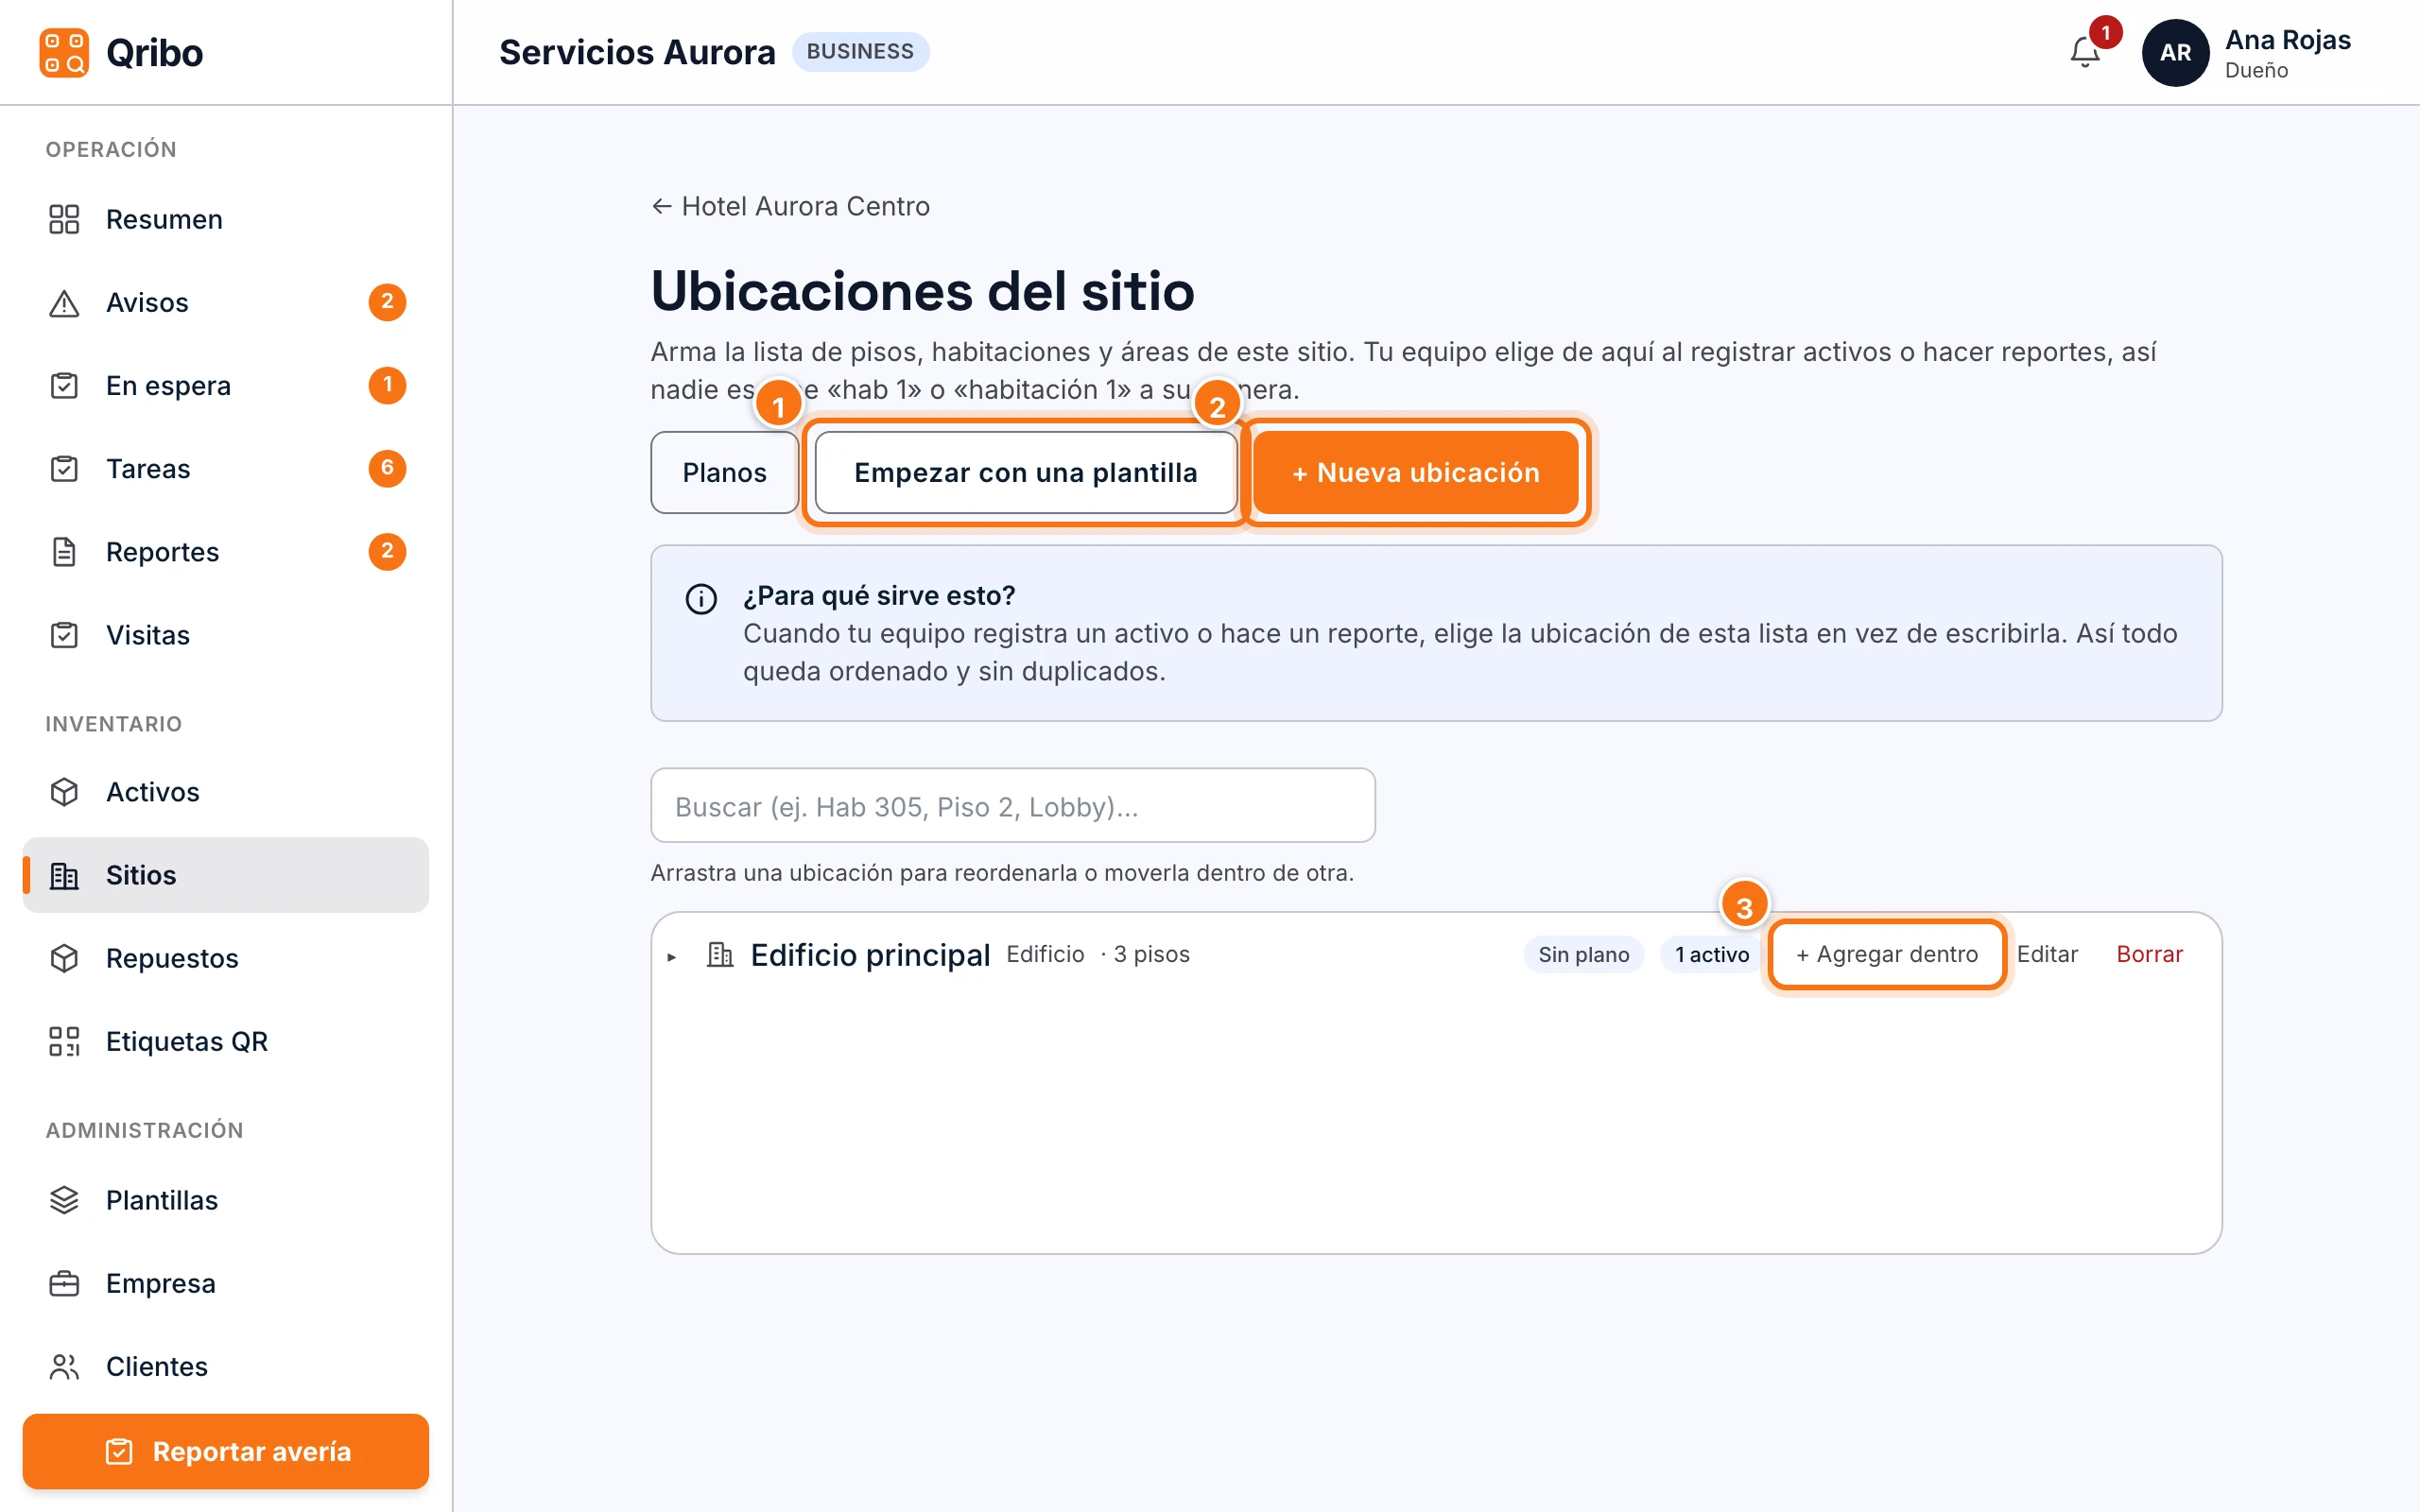
Task: Go to Tareas in the sidebar
Action: click(x=226, y=468)
